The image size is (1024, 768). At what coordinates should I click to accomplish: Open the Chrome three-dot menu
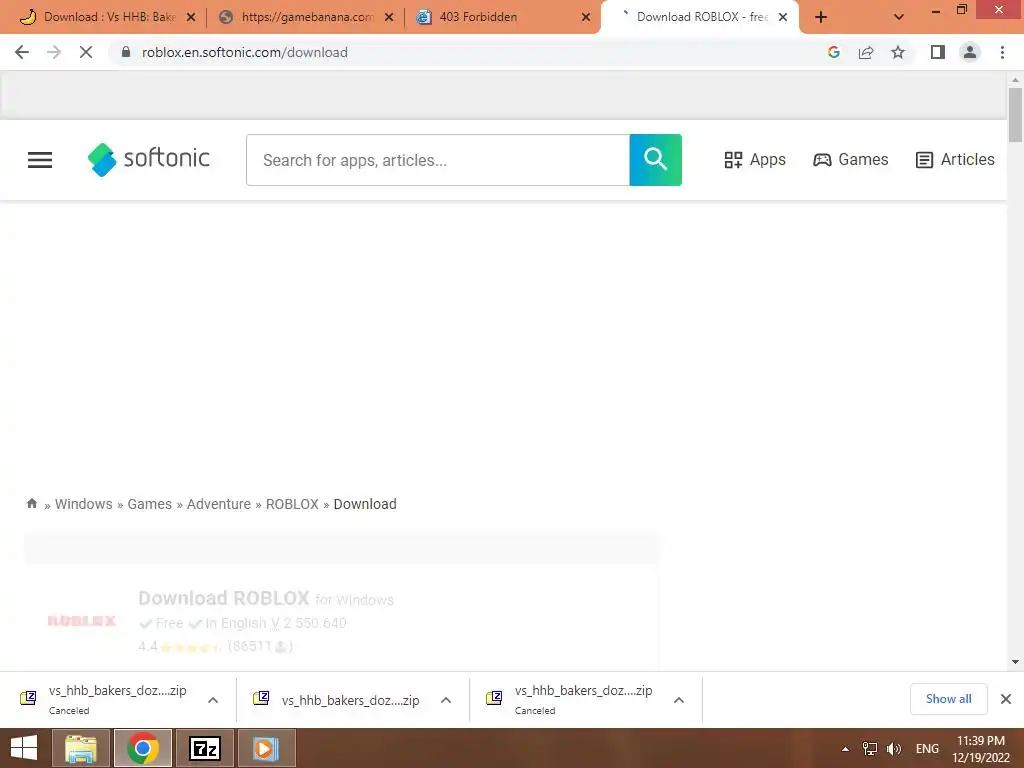[x=1002, y=52]
